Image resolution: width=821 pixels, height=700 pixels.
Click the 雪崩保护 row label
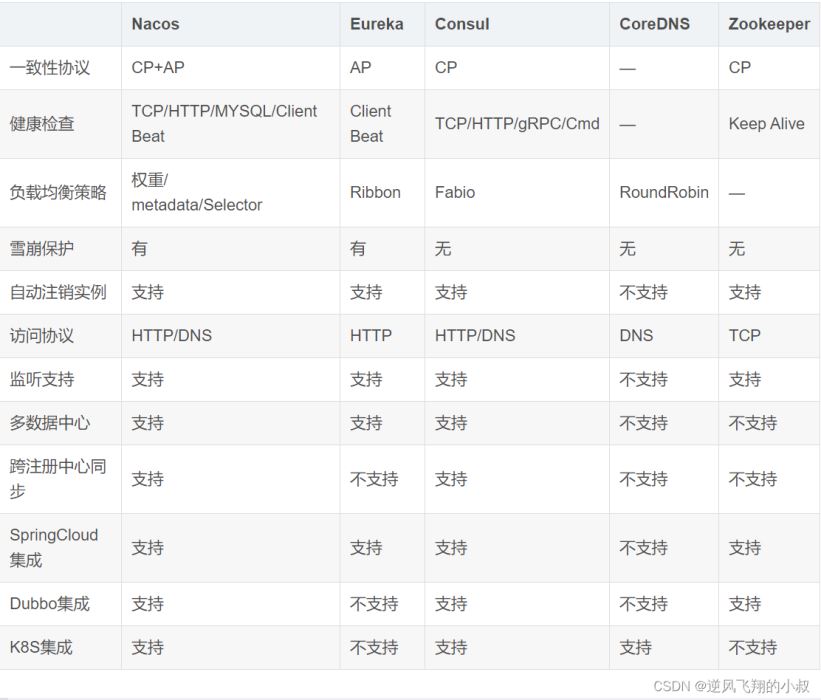click(x=42, y=249)
